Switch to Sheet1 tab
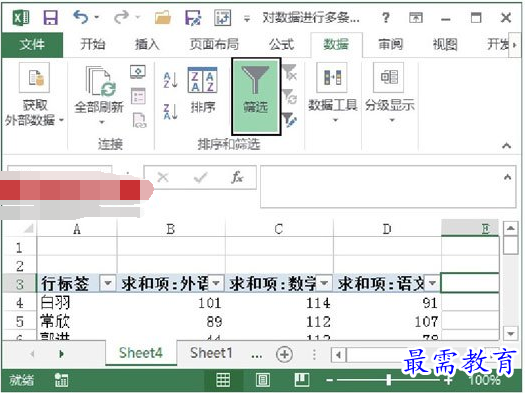The height and width of the screenshot is (393, 525). click(211, 353)
